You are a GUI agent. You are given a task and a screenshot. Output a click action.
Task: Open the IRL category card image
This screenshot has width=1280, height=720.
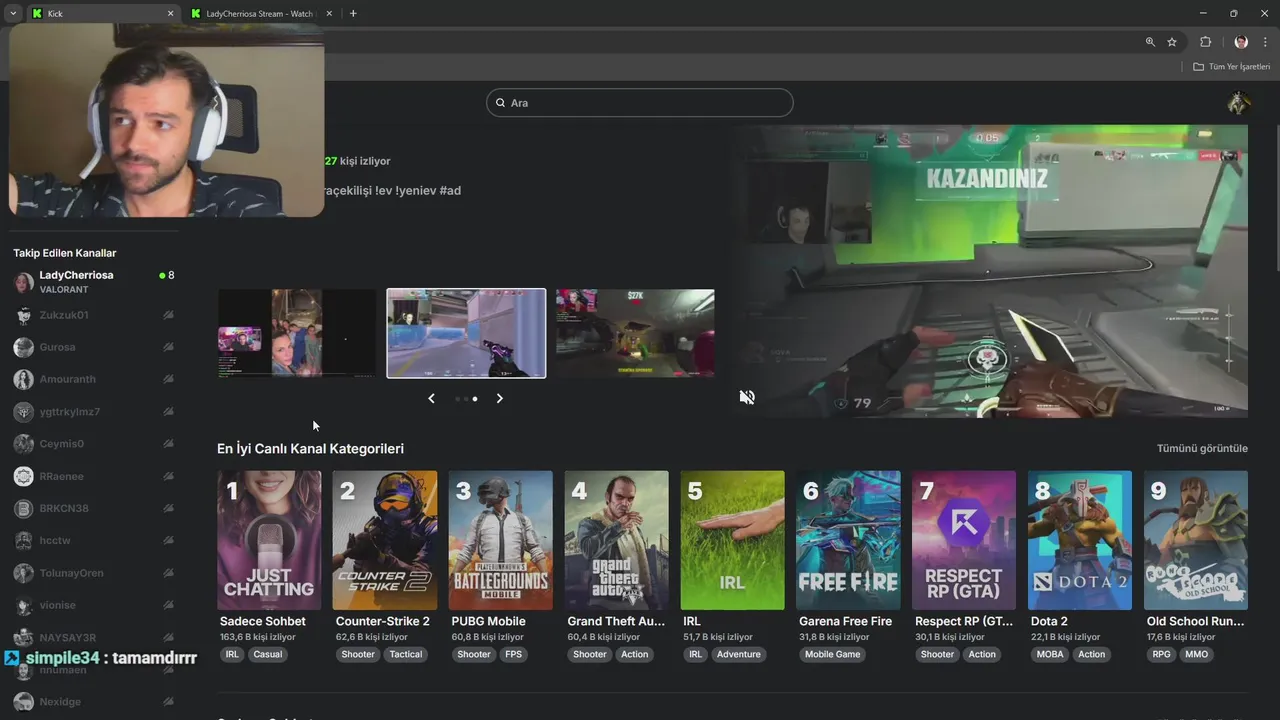coord(733,540)
